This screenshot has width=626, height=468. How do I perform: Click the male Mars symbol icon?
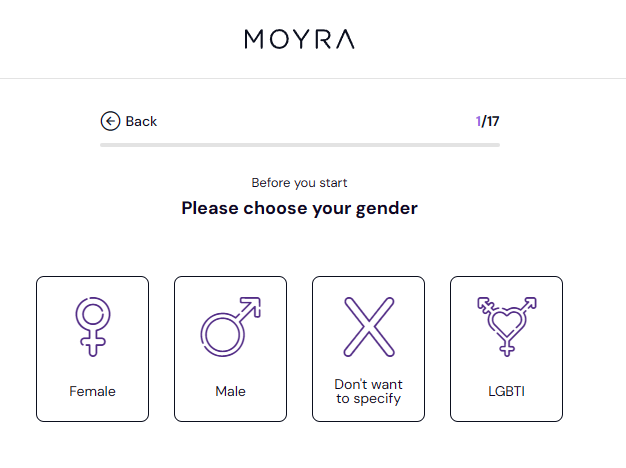(x=230, y=326)
